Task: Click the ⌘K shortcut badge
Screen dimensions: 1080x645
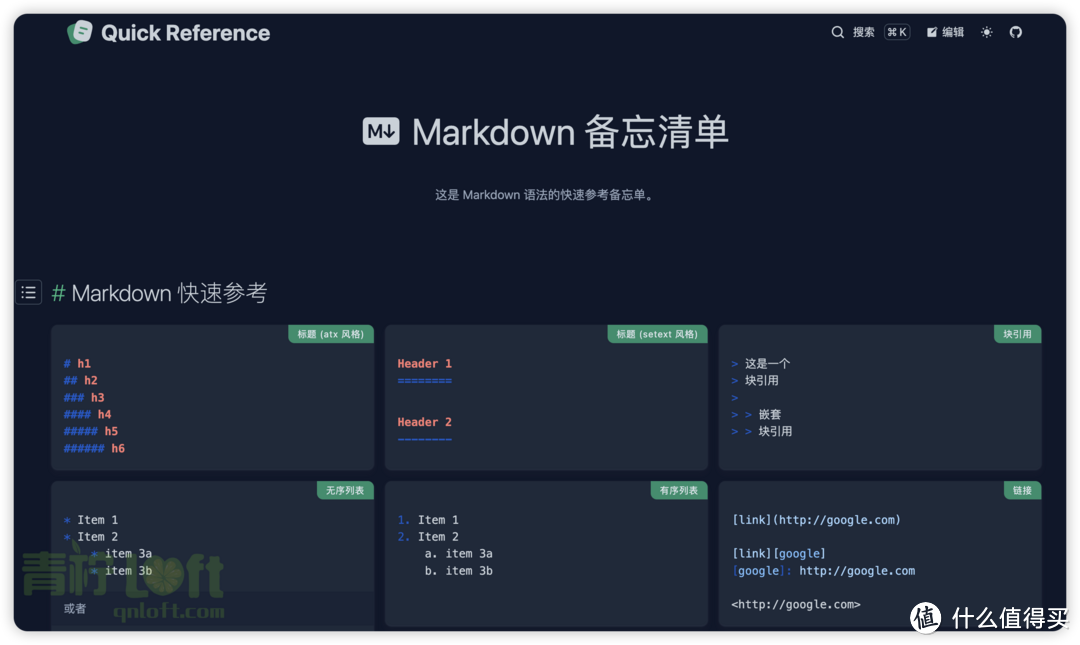Action: point(897,32)
